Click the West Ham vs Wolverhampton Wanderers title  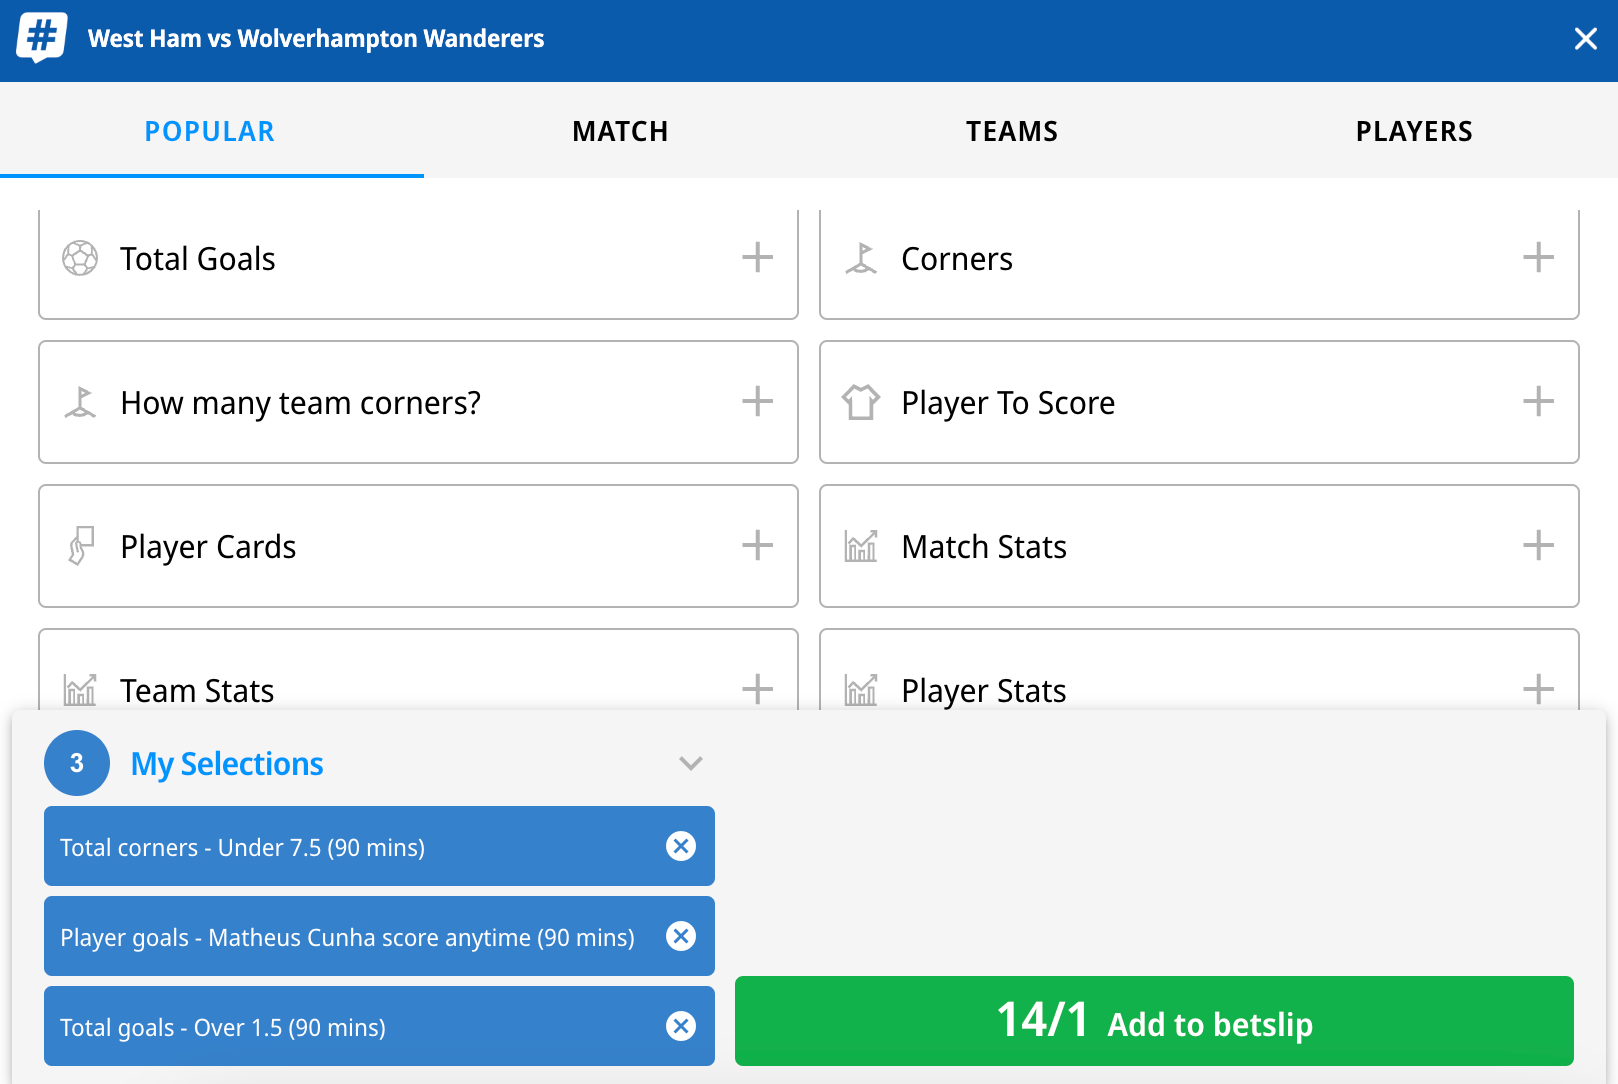click(x=316, y=39)
